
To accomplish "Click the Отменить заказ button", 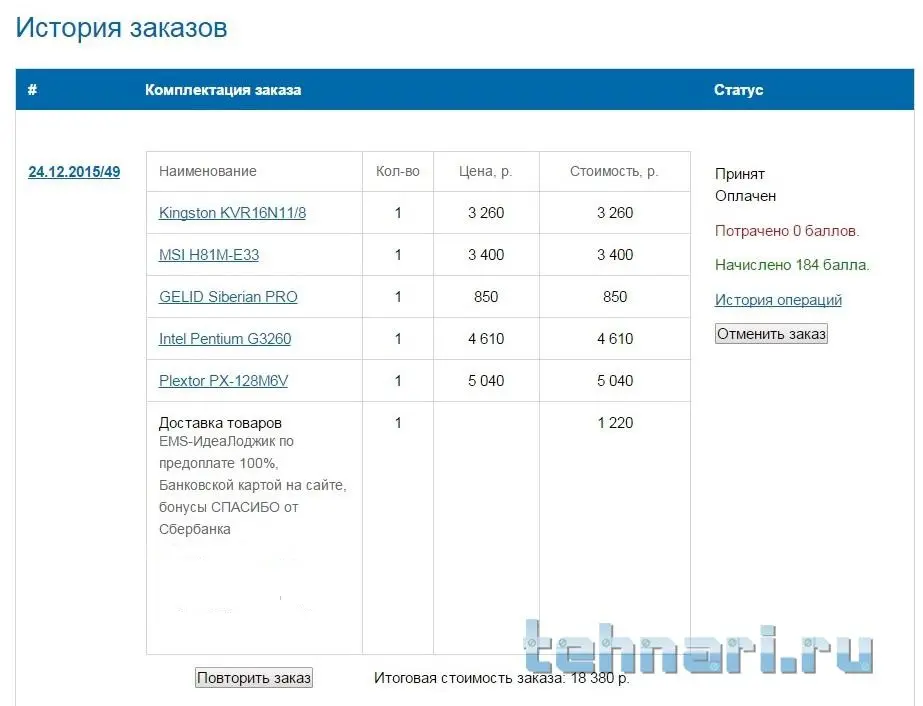I will coord(771,334).
